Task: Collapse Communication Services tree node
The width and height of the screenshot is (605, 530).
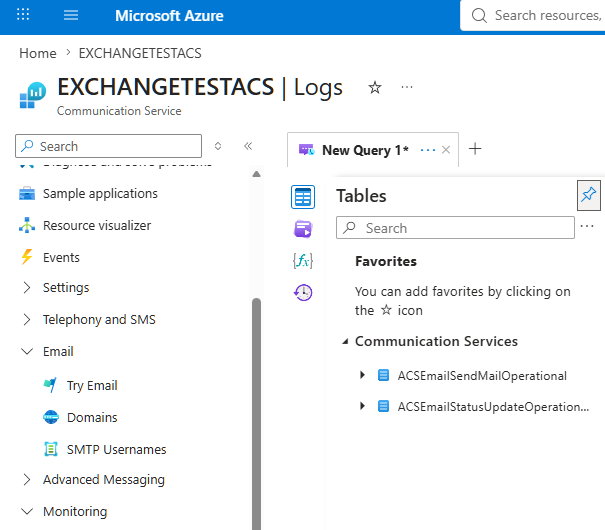Action: click(345, 341)
